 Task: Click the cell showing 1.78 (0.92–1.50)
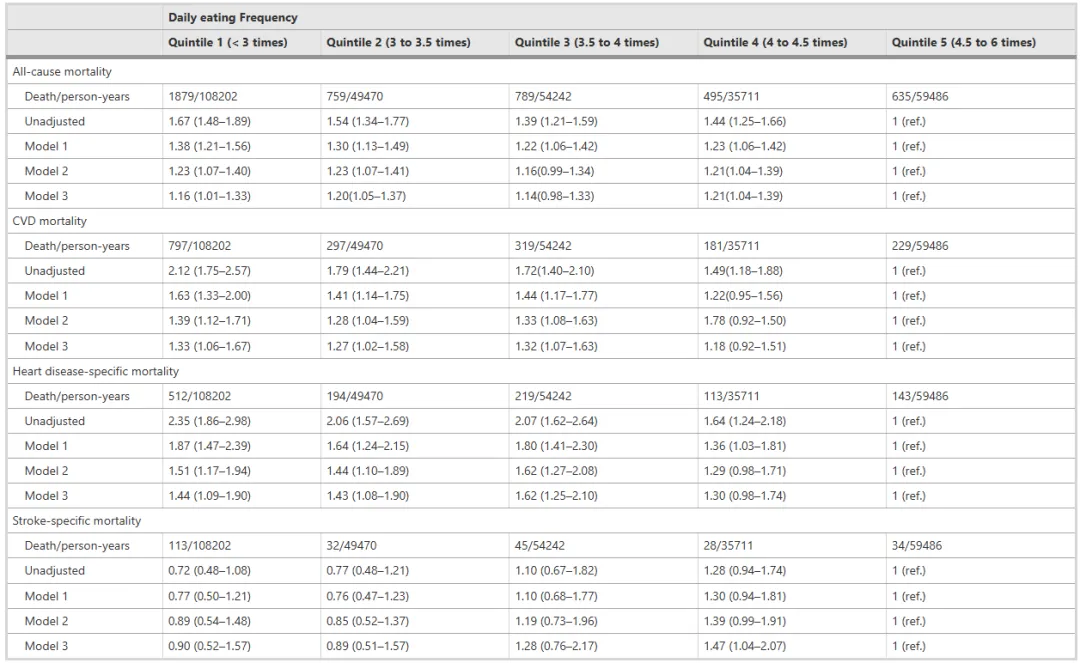(792, 320)
